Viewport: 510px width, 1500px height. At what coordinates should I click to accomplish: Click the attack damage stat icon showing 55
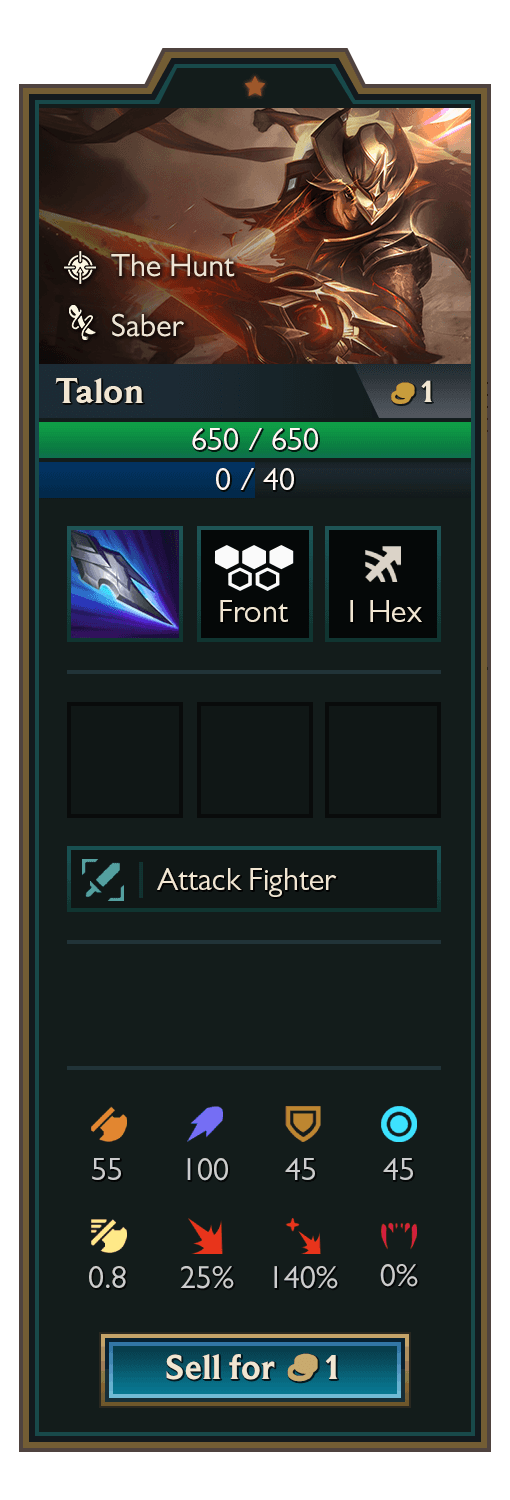[x=107, y=1126]
